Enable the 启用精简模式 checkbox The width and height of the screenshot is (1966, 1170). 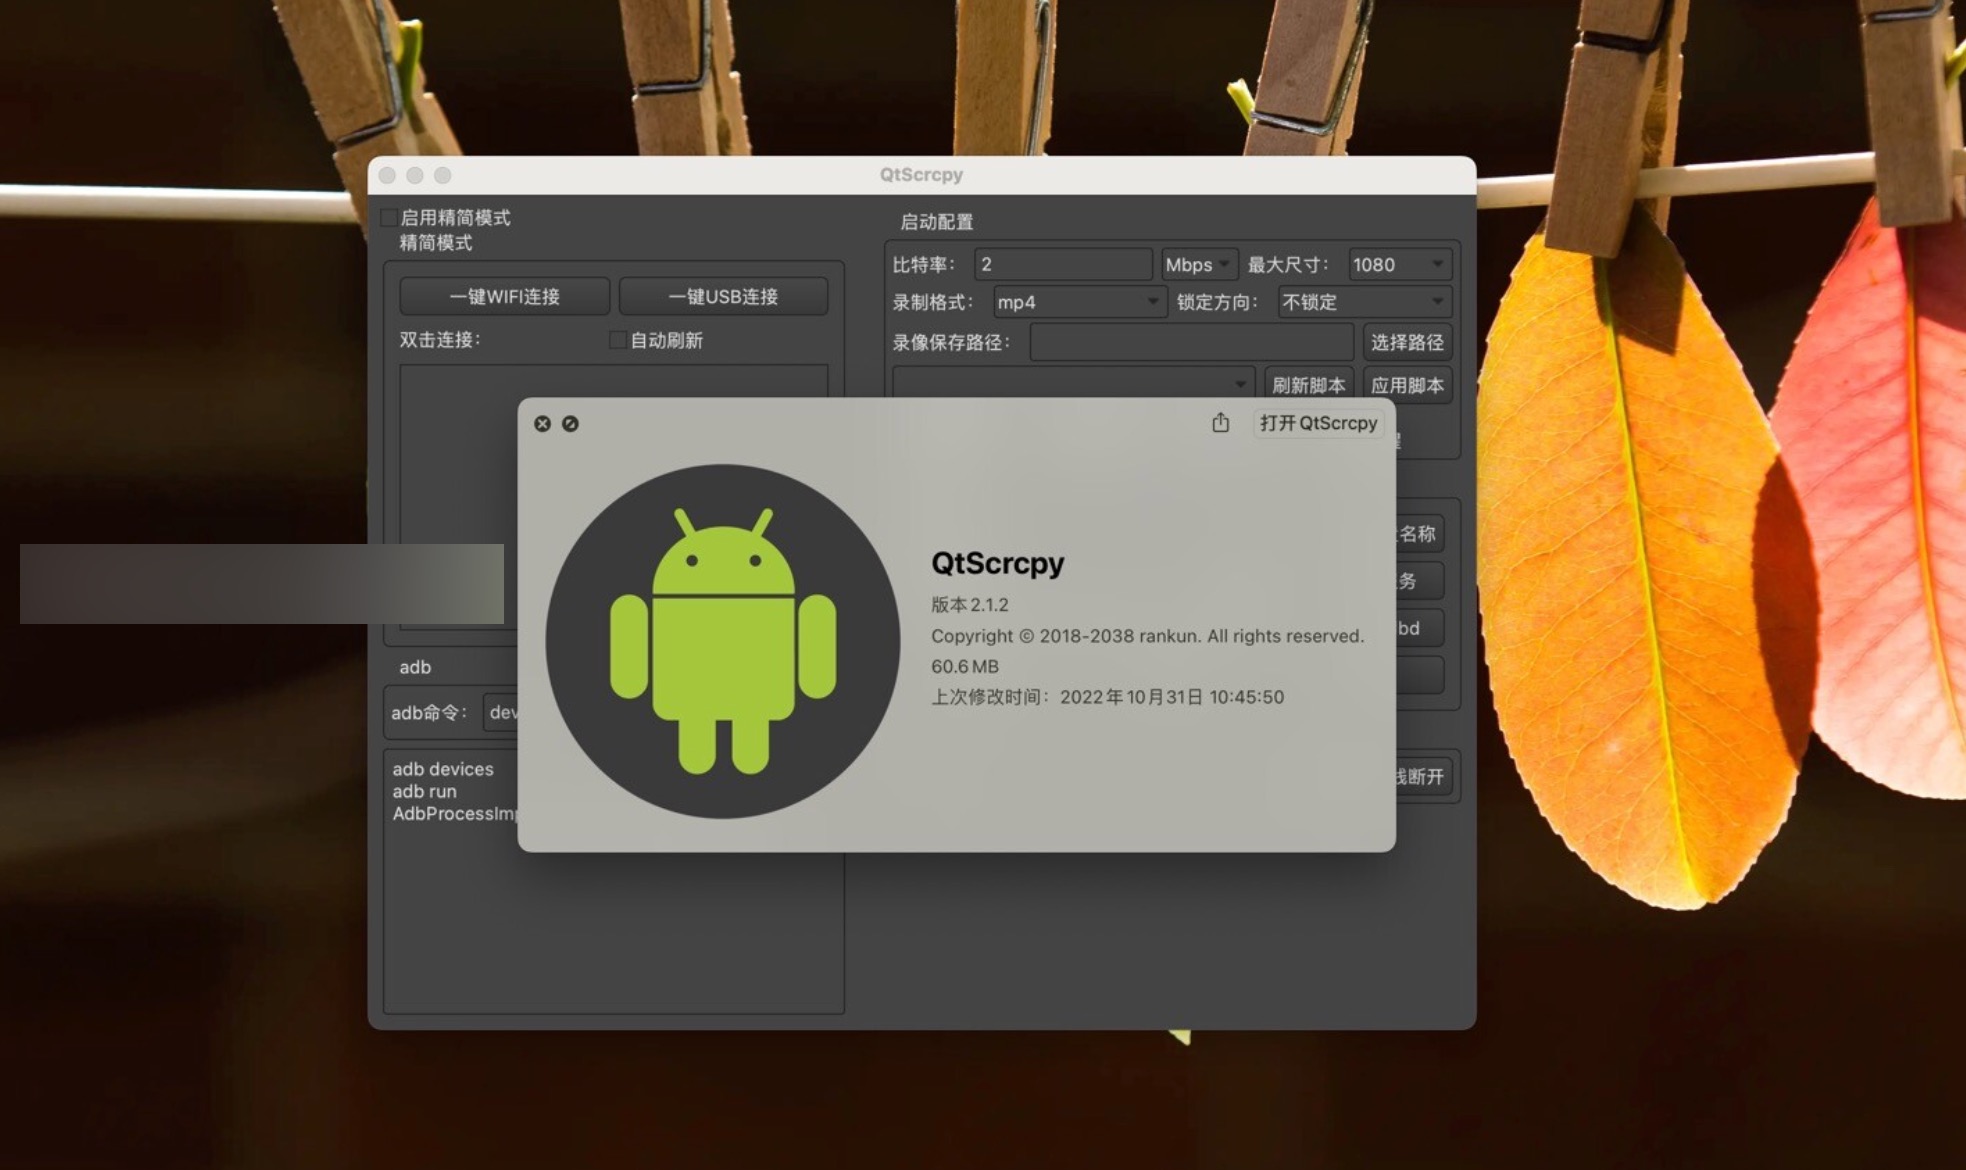(x=389, y=216)
